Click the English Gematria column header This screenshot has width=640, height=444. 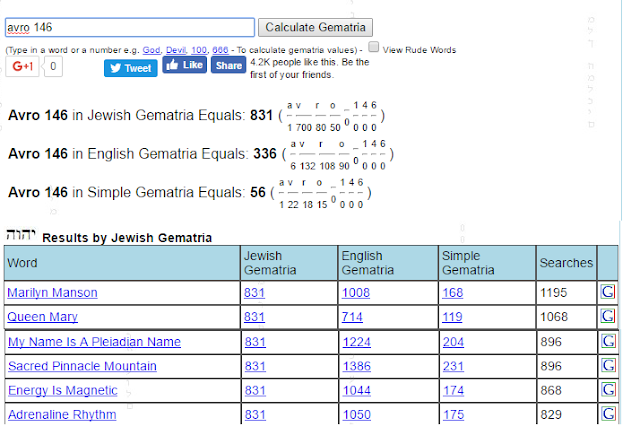[x=388, y=263]
